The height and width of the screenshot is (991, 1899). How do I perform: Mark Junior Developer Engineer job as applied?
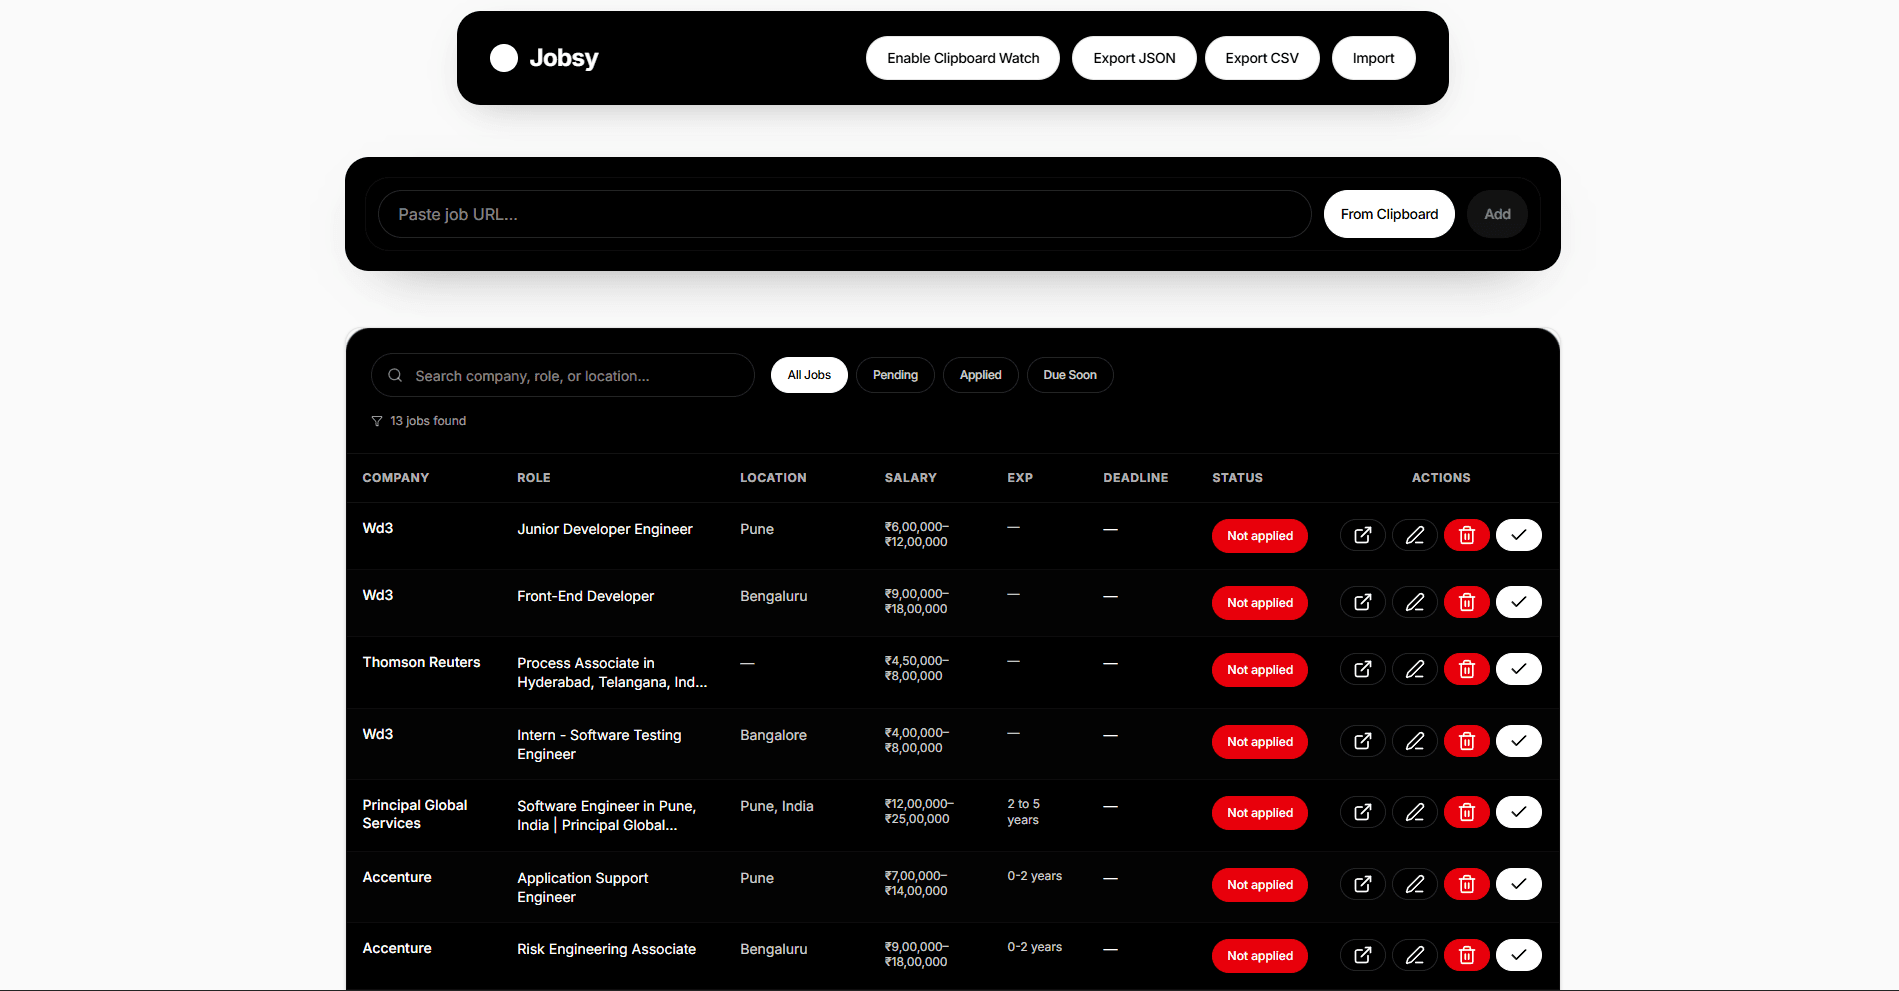click(1518, 535)
